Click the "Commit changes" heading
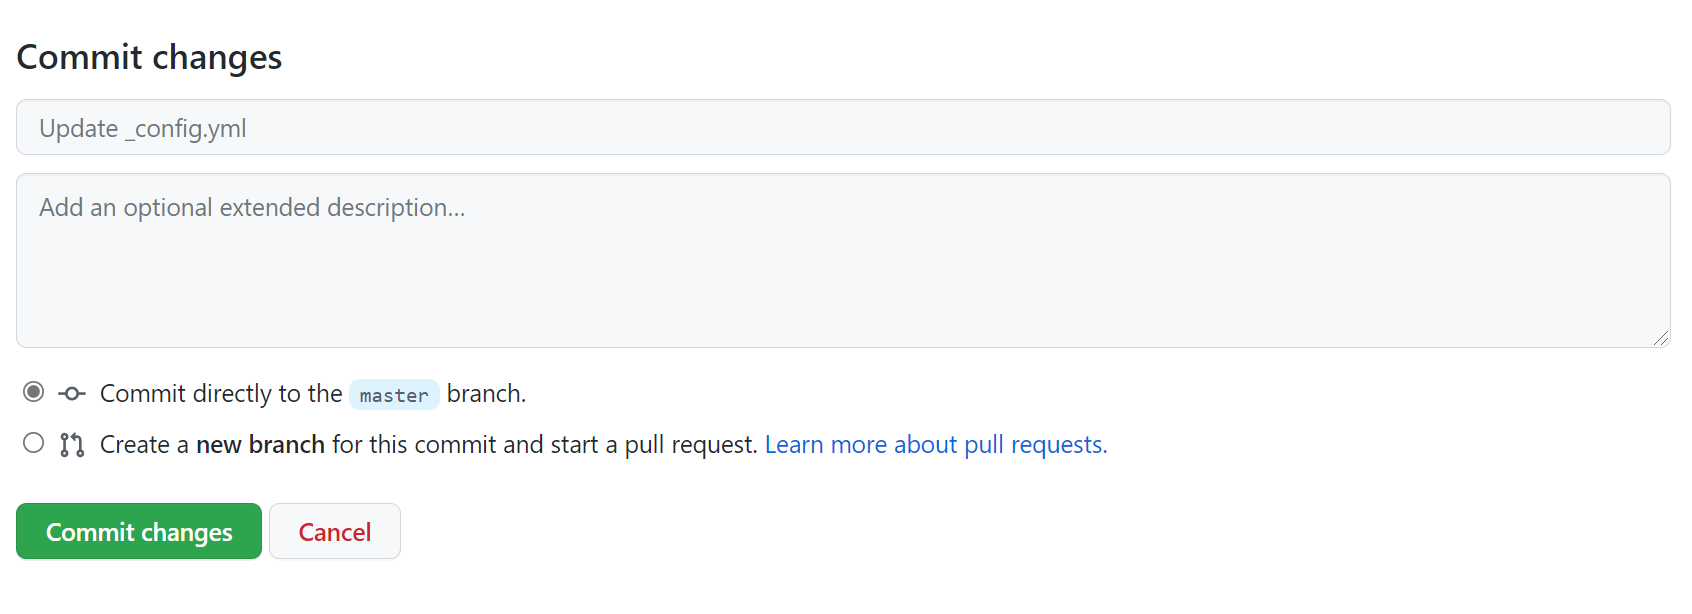1692x614 pixels. [x=150, y=58]
